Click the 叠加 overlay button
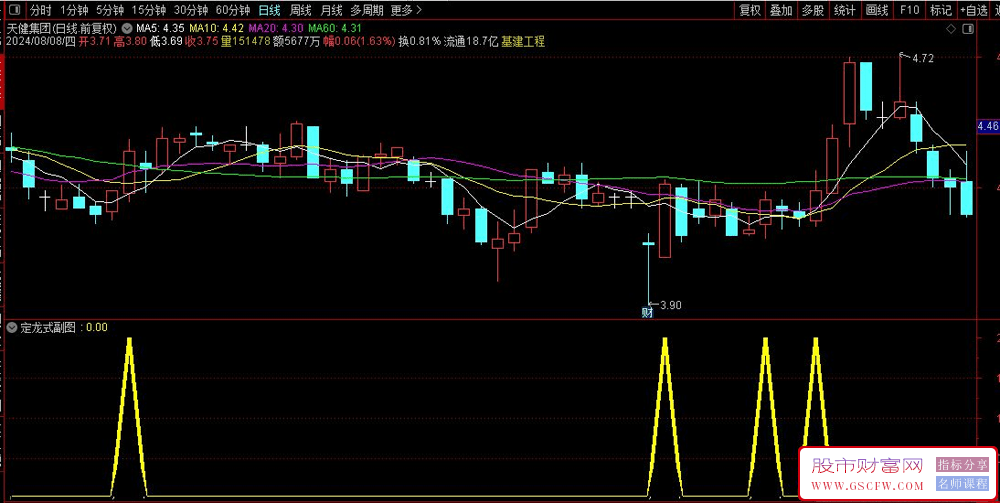Screen dimensions: 1000x503 [781, 10]
